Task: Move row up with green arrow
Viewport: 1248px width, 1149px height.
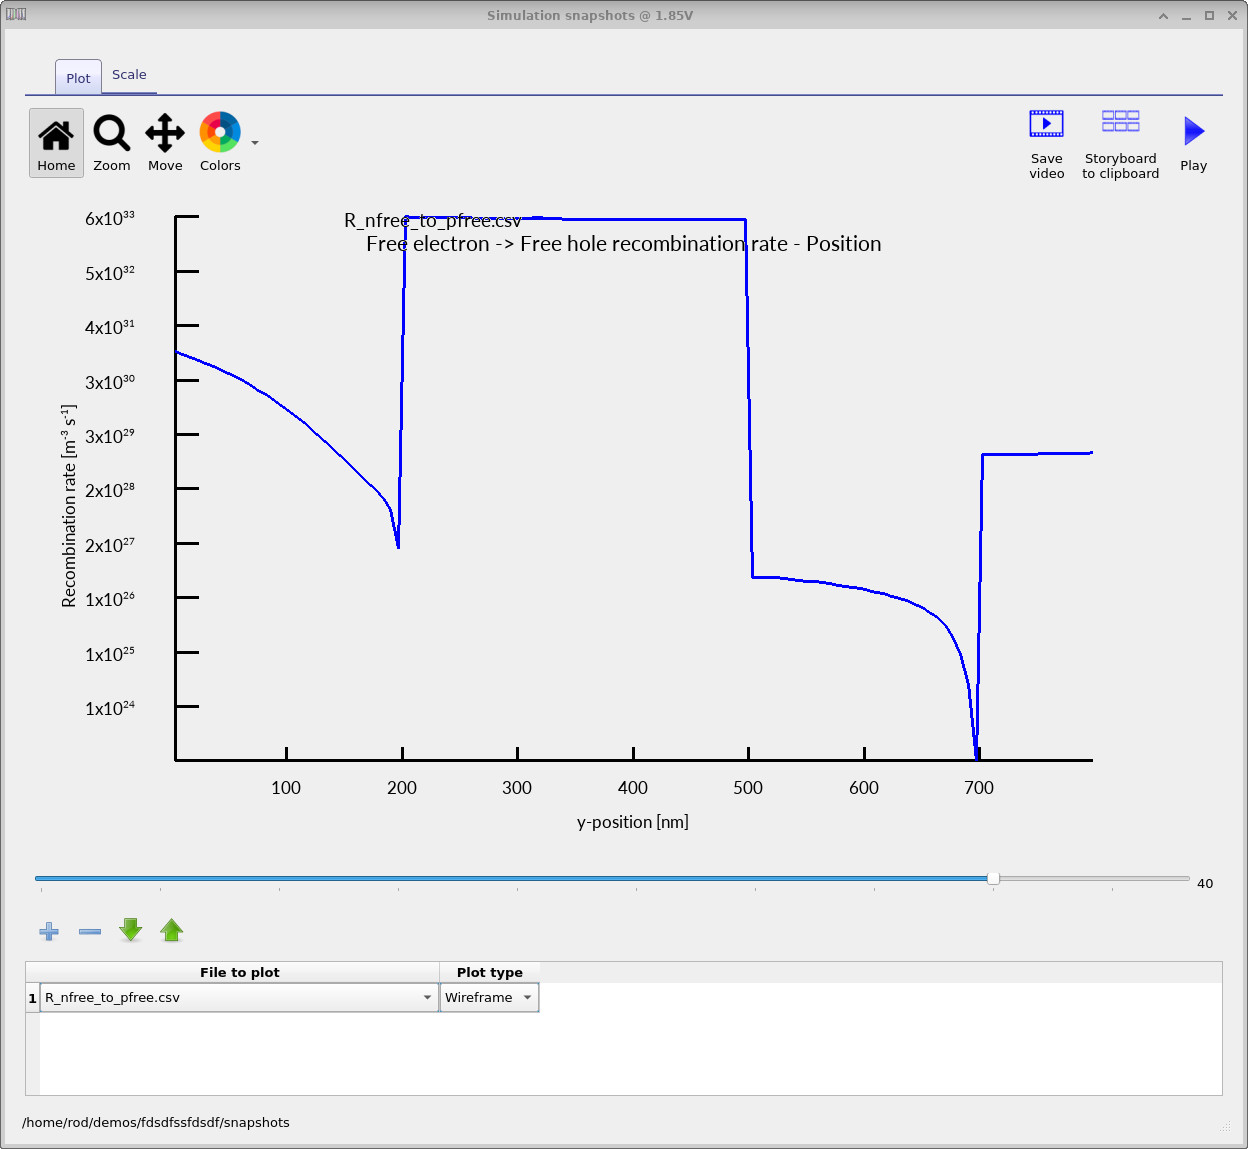Action: (172, 930)
